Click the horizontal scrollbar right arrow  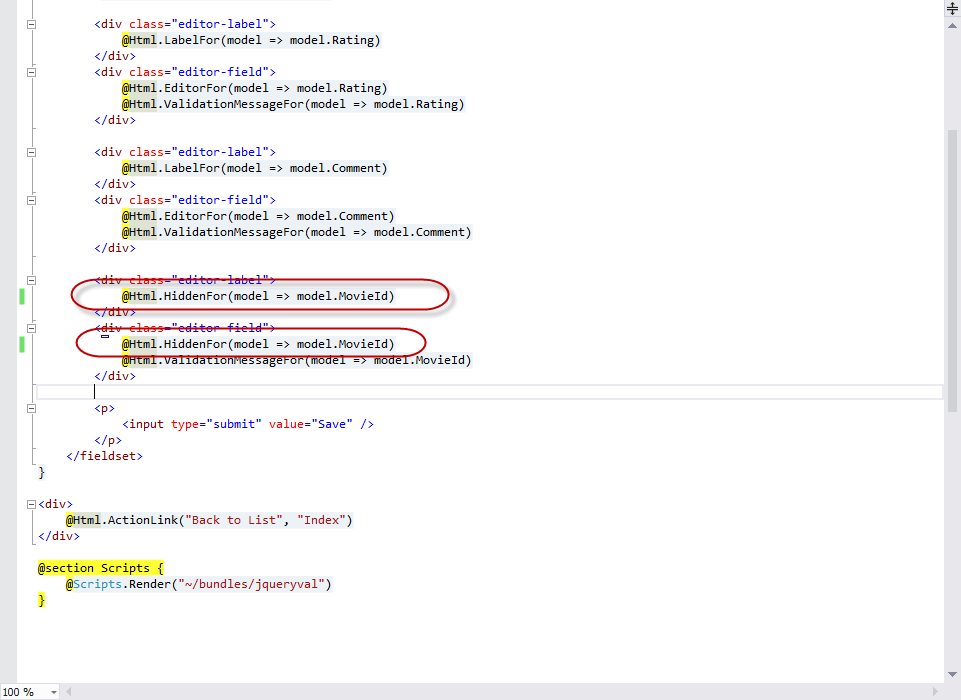[x=935, y=692]
